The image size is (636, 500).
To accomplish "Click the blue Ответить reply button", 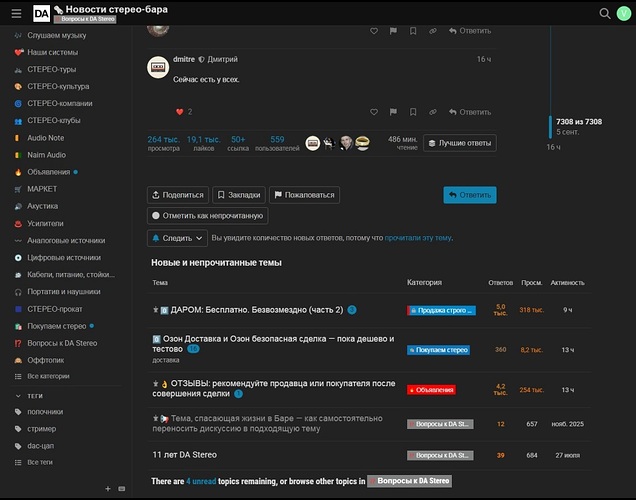I will 470,195.
